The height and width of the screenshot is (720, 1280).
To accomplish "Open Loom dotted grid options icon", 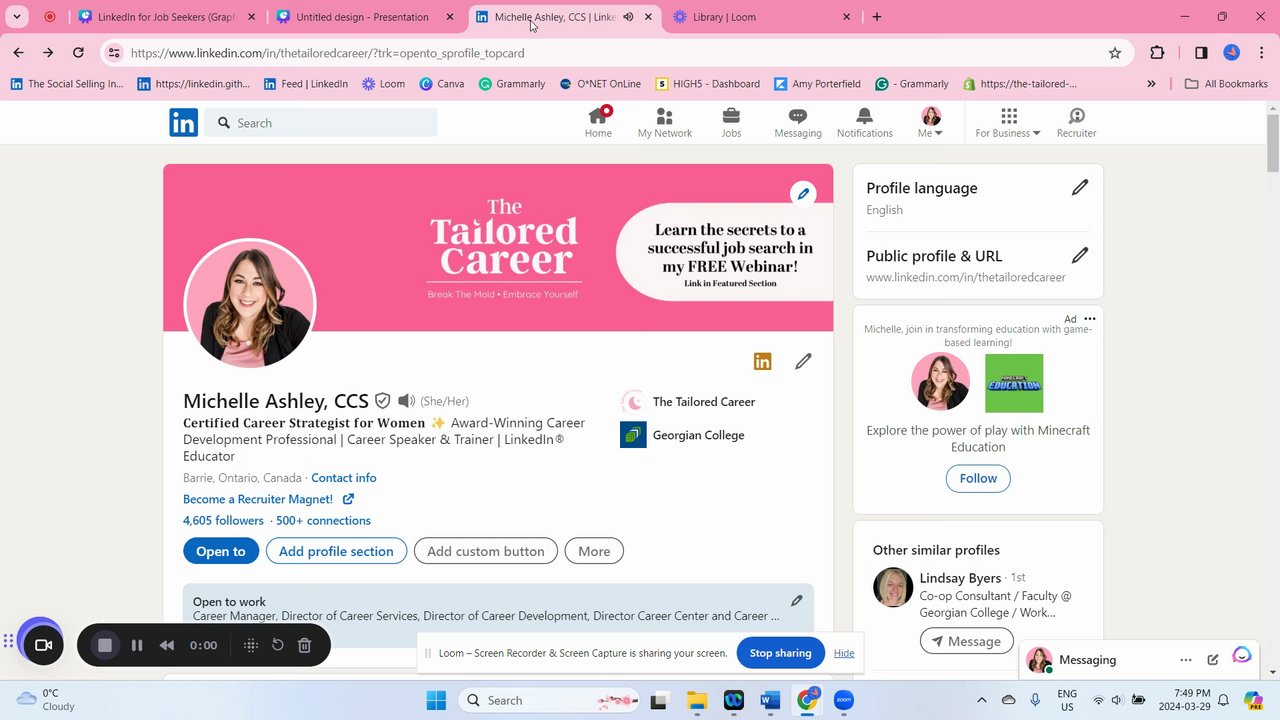I will [251, 645].
